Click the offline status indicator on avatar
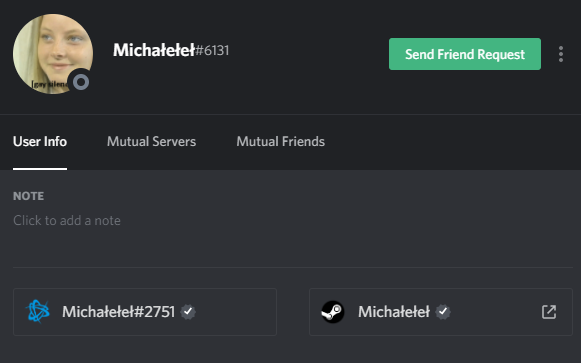 (x=81, y=82)
